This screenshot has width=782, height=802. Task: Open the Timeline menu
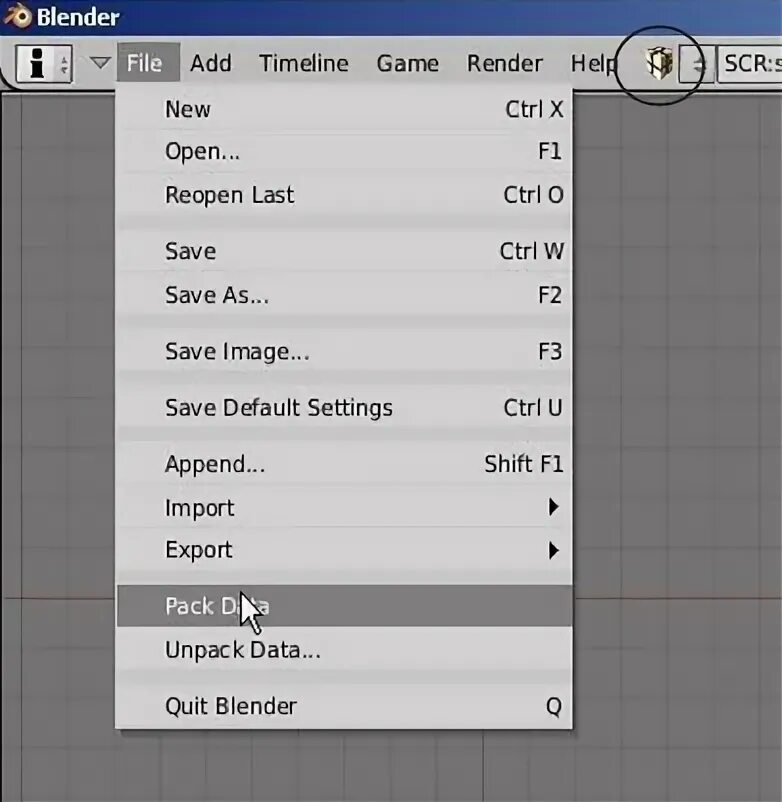click(x=304, y=63)
